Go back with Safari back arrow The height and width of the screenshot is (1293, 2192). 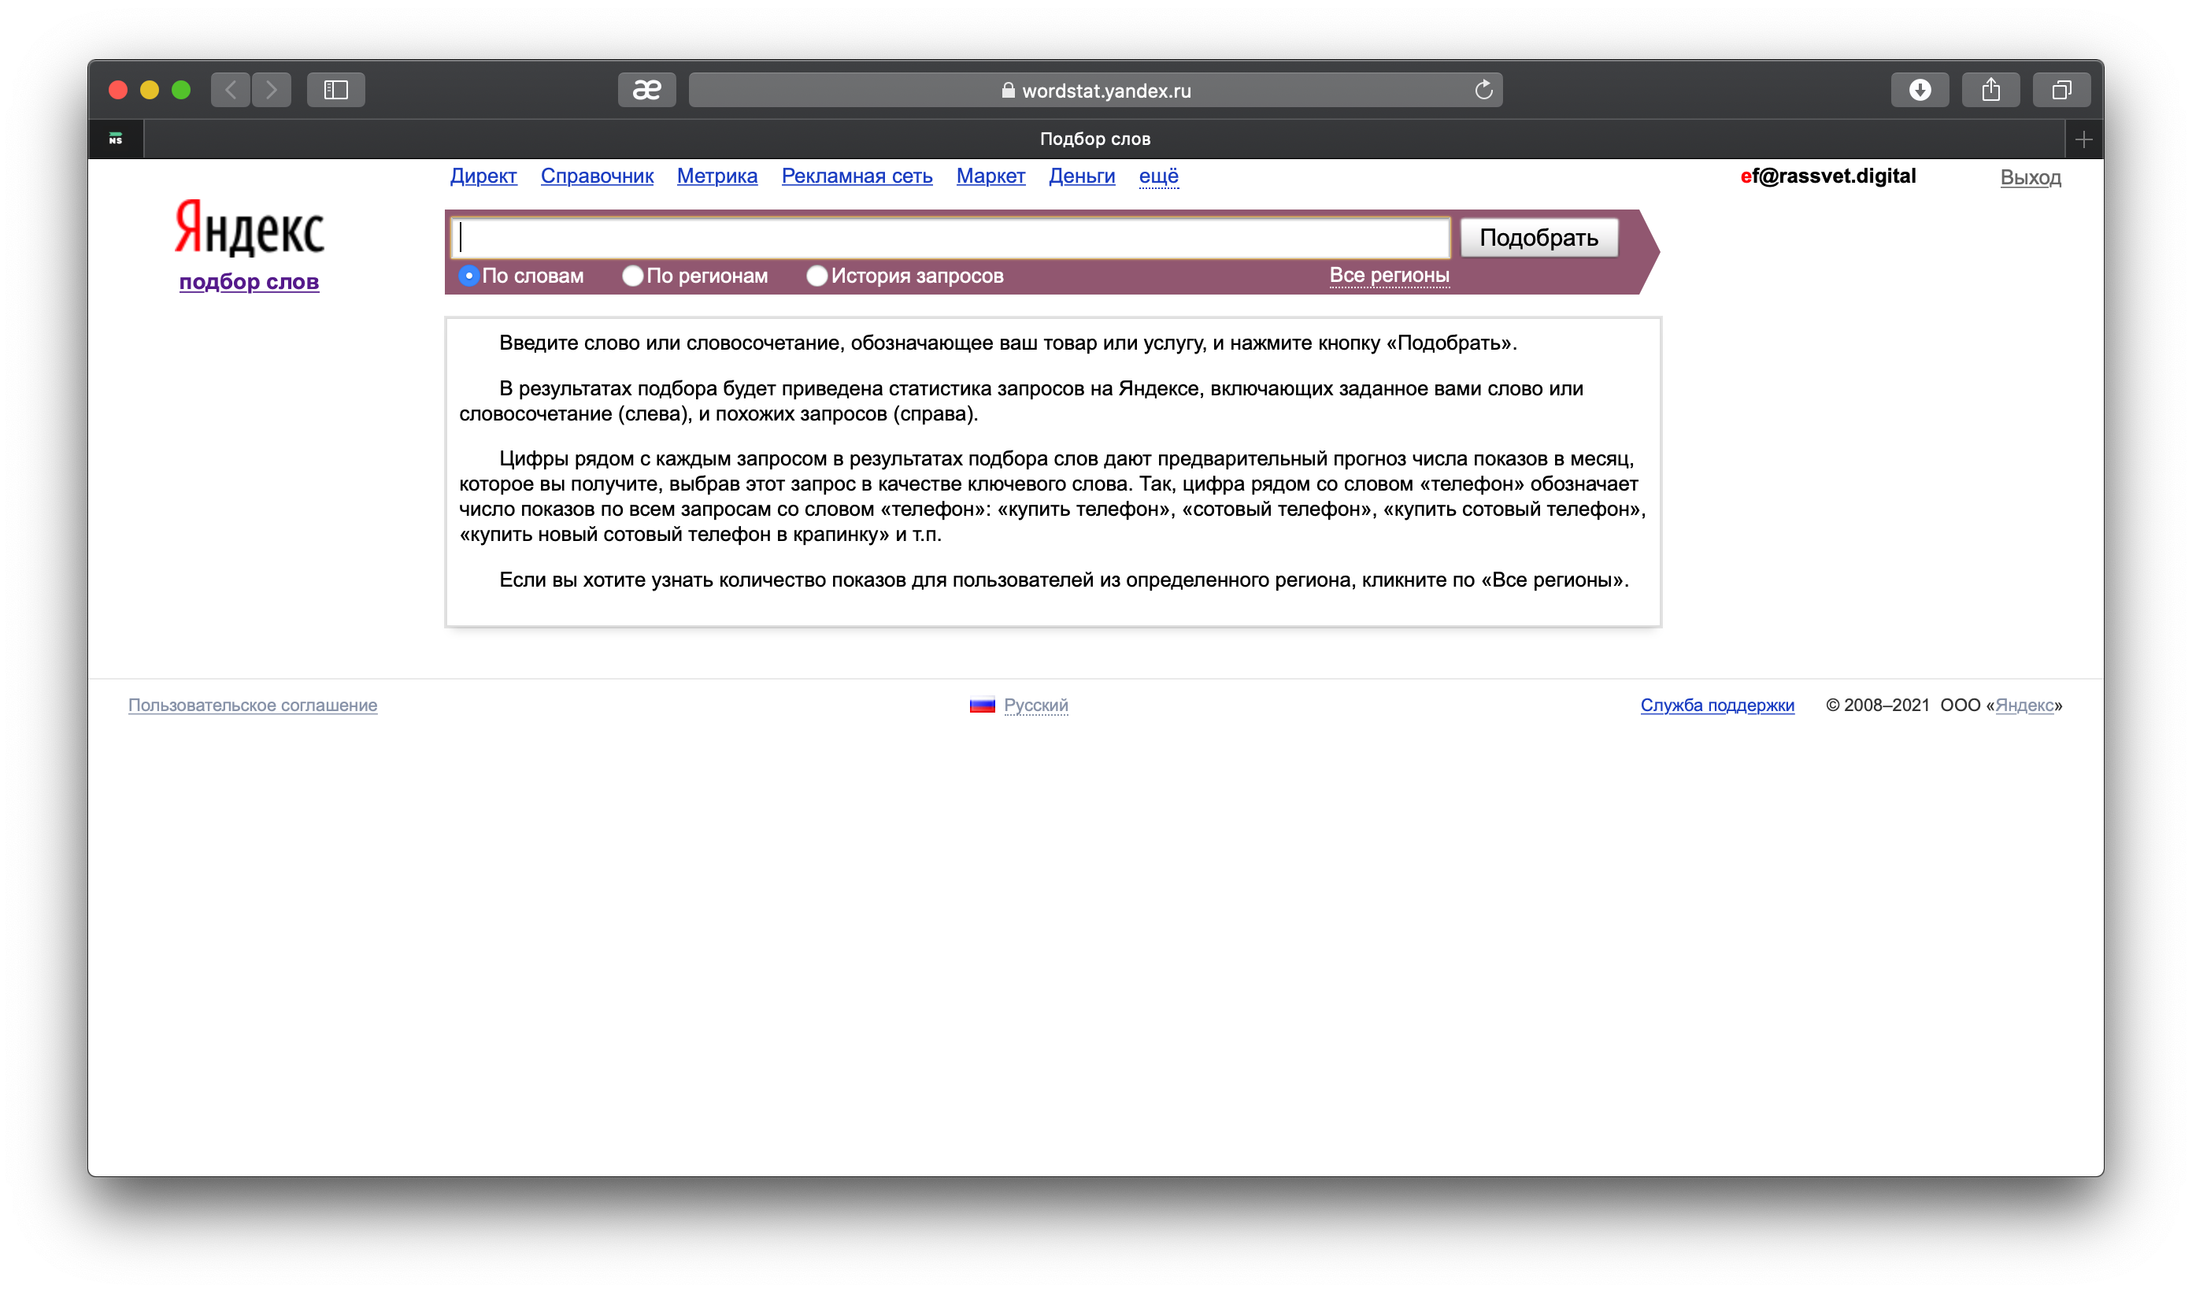pos(231,90)
